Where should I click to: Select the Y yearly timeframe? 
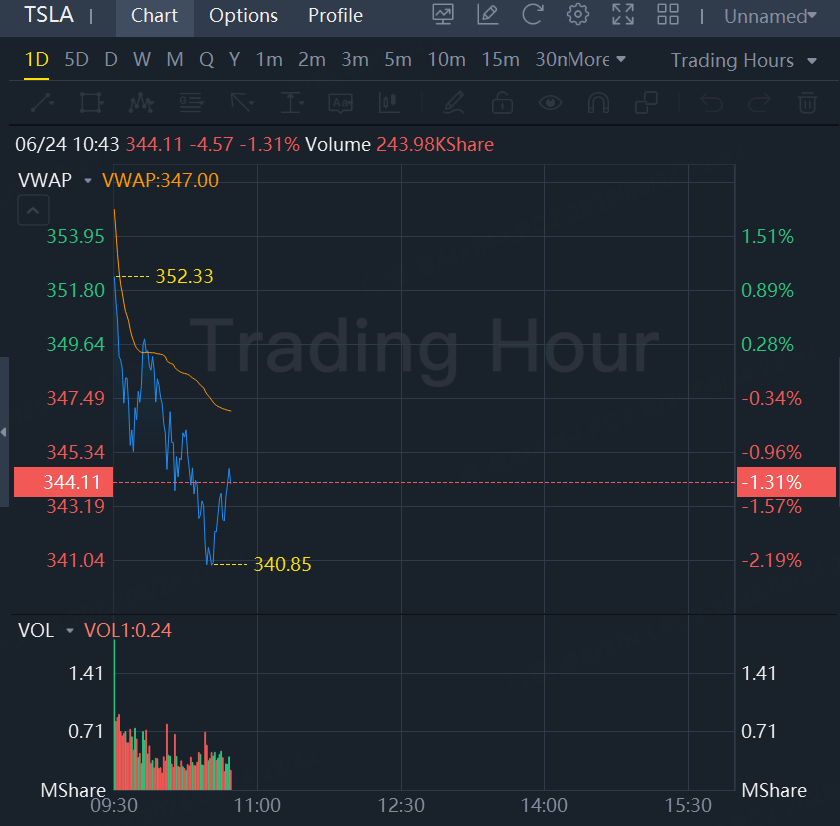pos(234,59)
